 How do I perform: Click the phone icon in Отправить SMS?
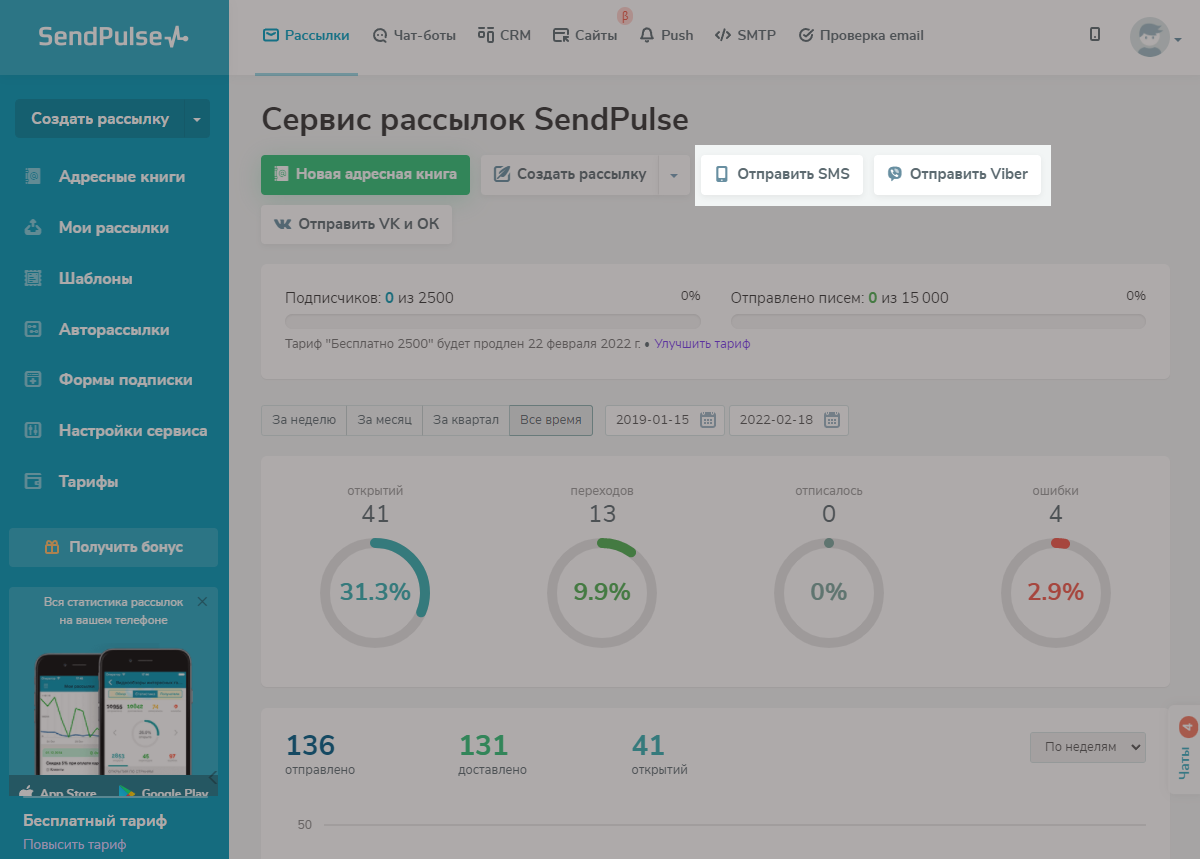[x=721, y=174]
